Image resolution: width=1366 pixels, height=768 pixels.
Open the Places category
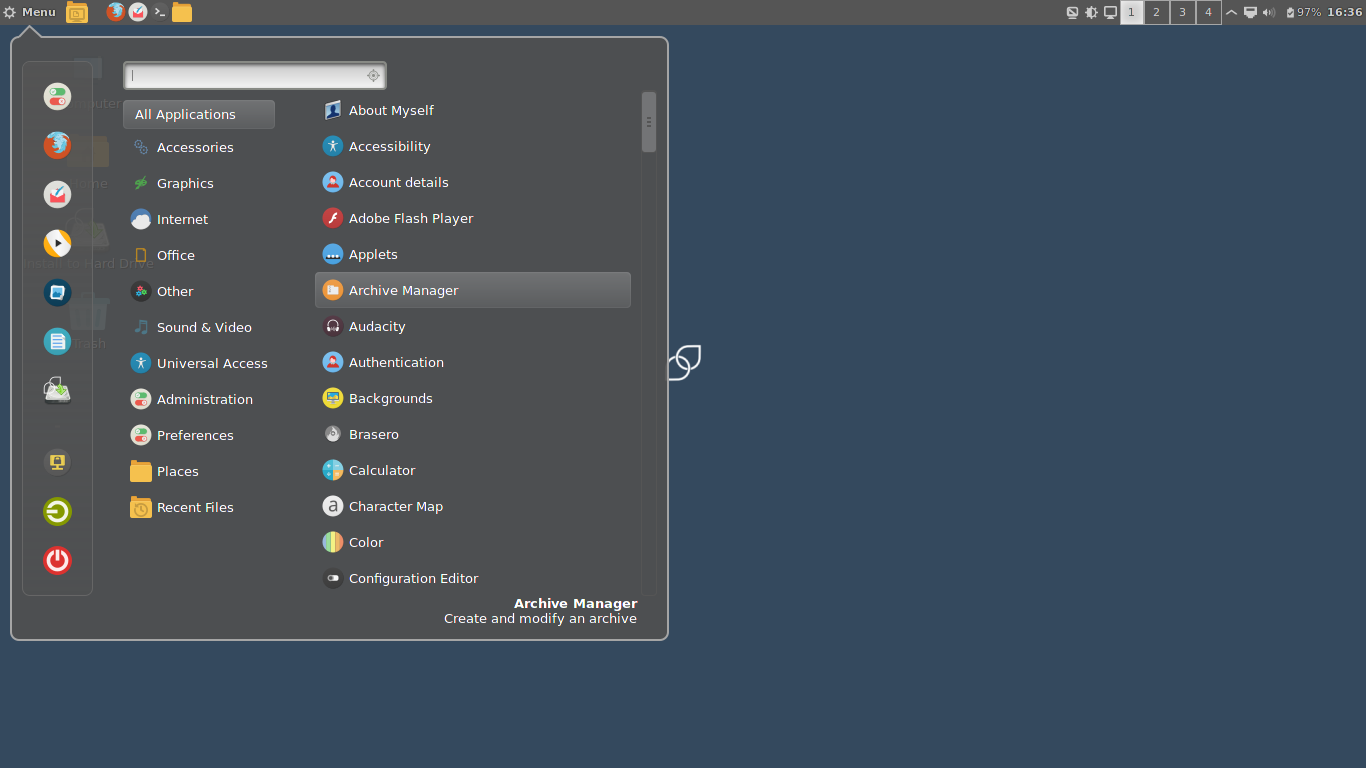tap(199, 471)
